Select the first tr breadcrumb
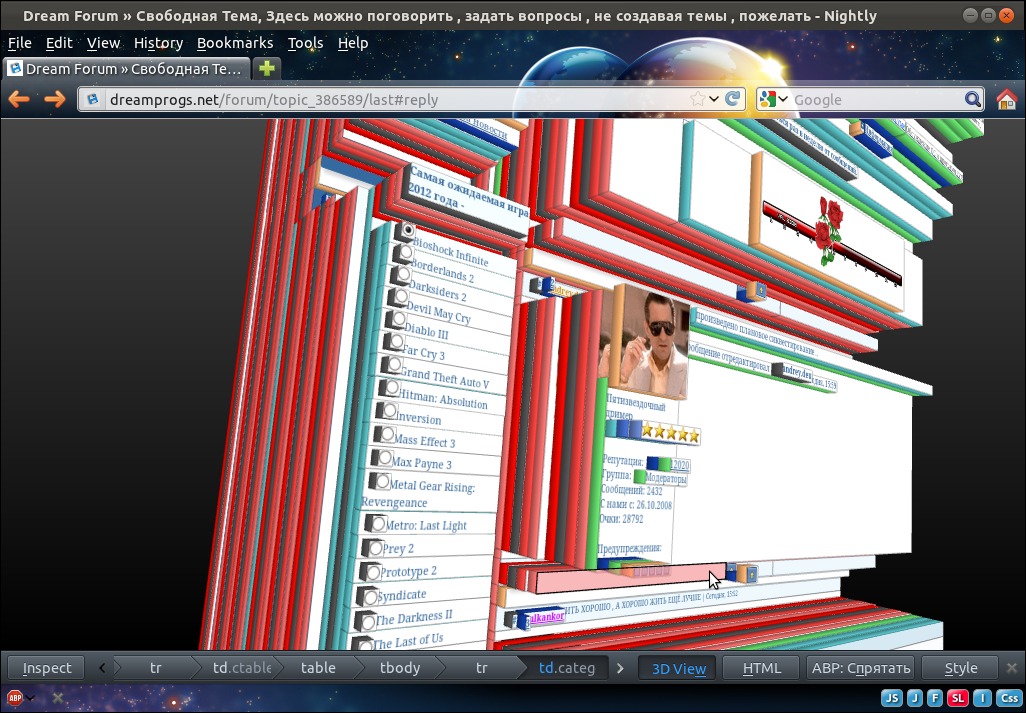The height and width of the screenshot is (713, 1026). (155, 668)
